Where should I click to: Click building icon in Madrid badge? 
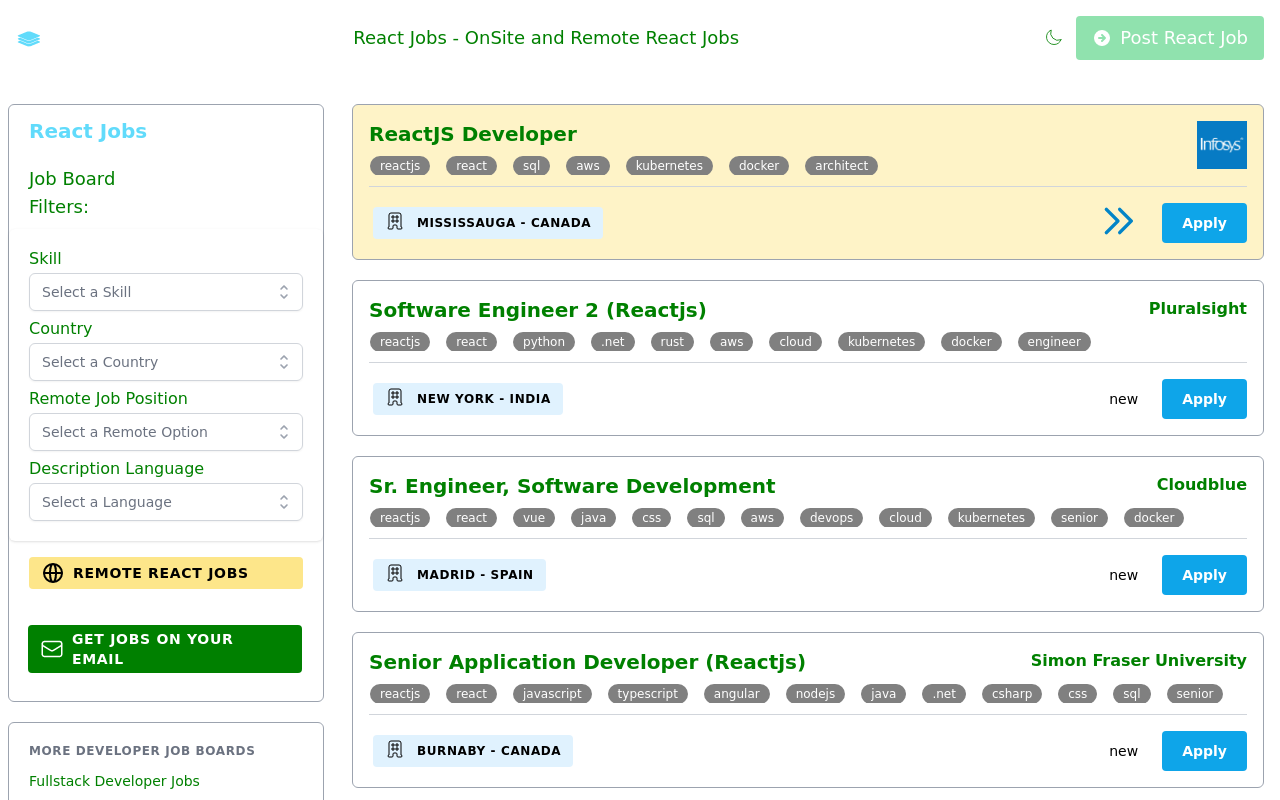[395, 574]
